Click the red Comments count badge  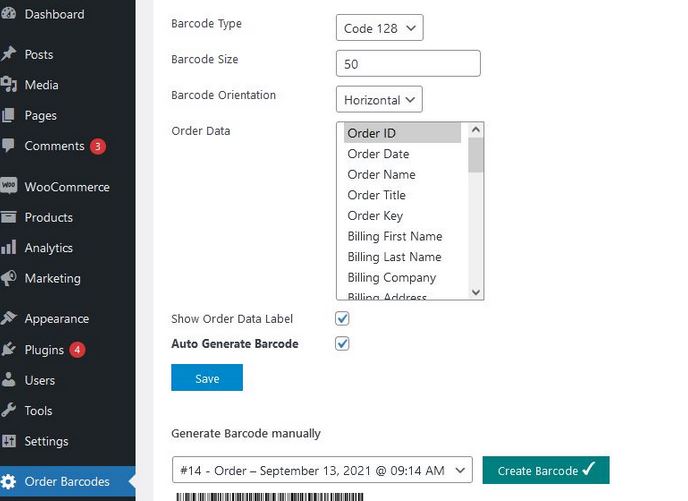click(98, 146)
